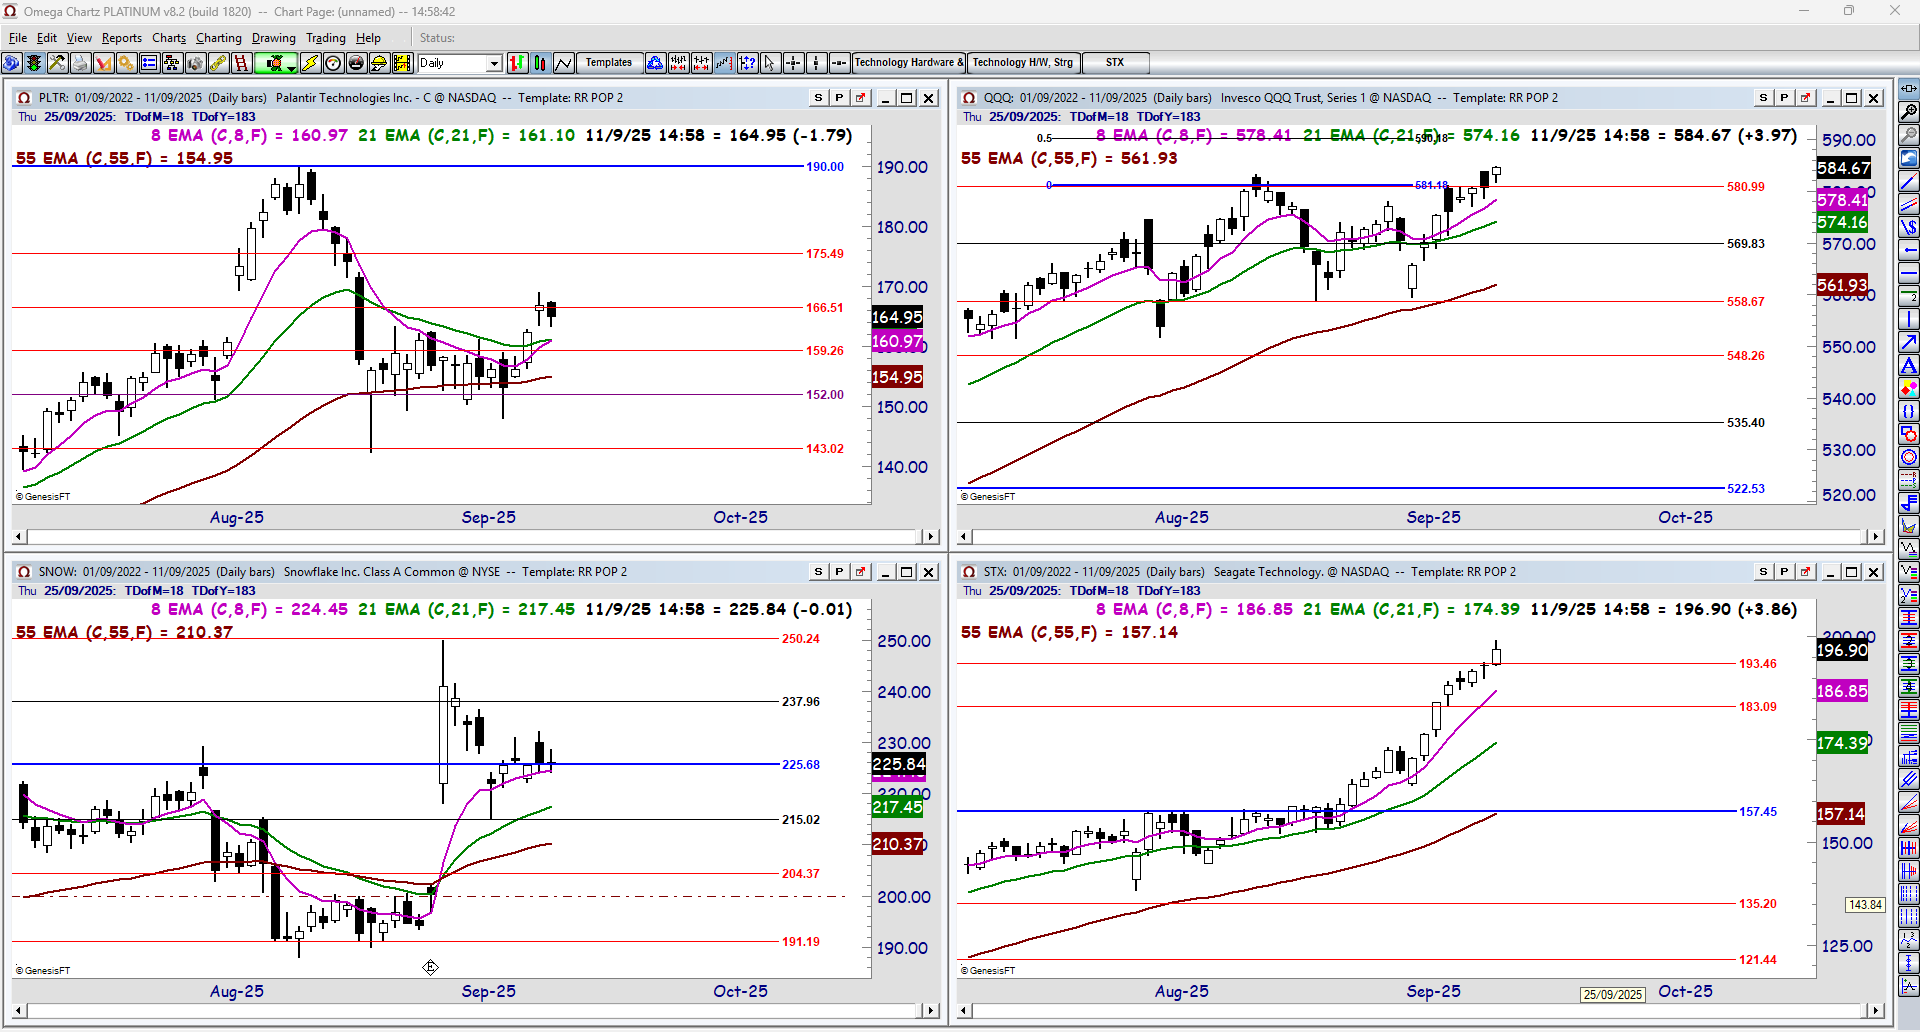Click the hard hat toolbar icon
This screenshot has width=1920, height=1032.
pos(379,63)
